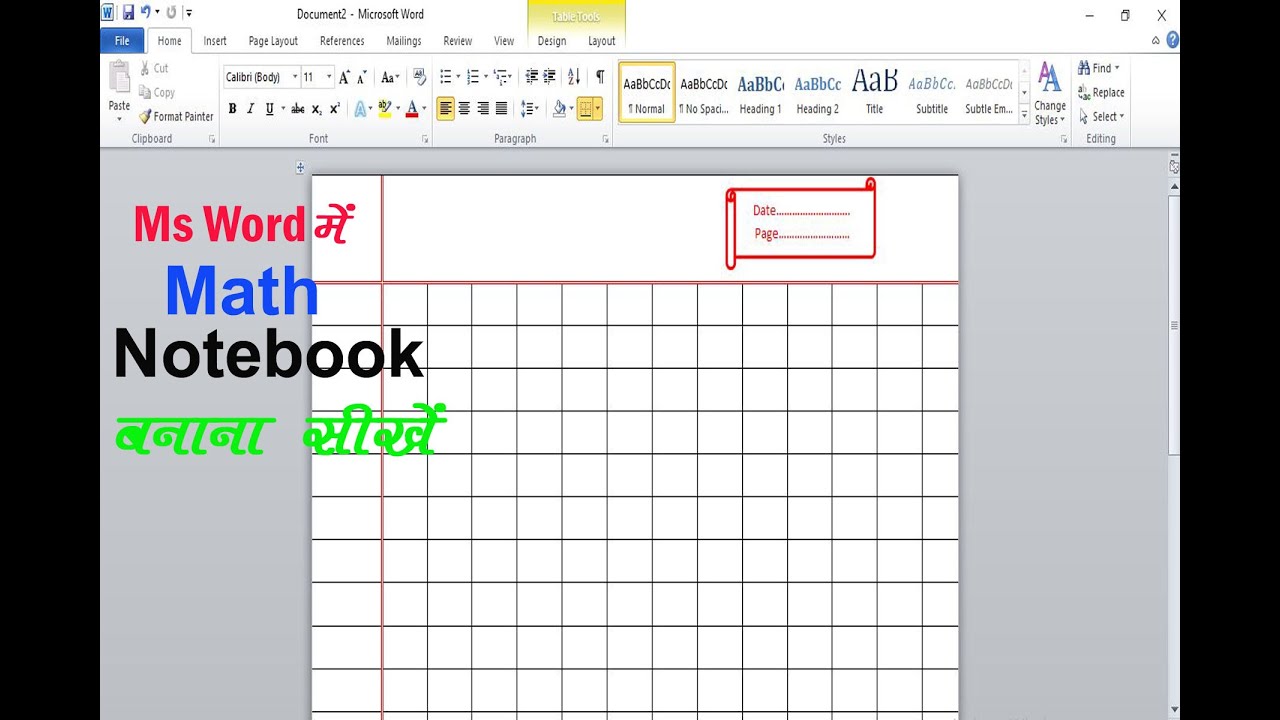Click the Redo icon in quick access toolbar
Image resolution: width=1280 pixels, height=720 pixels.
[173, 14]
